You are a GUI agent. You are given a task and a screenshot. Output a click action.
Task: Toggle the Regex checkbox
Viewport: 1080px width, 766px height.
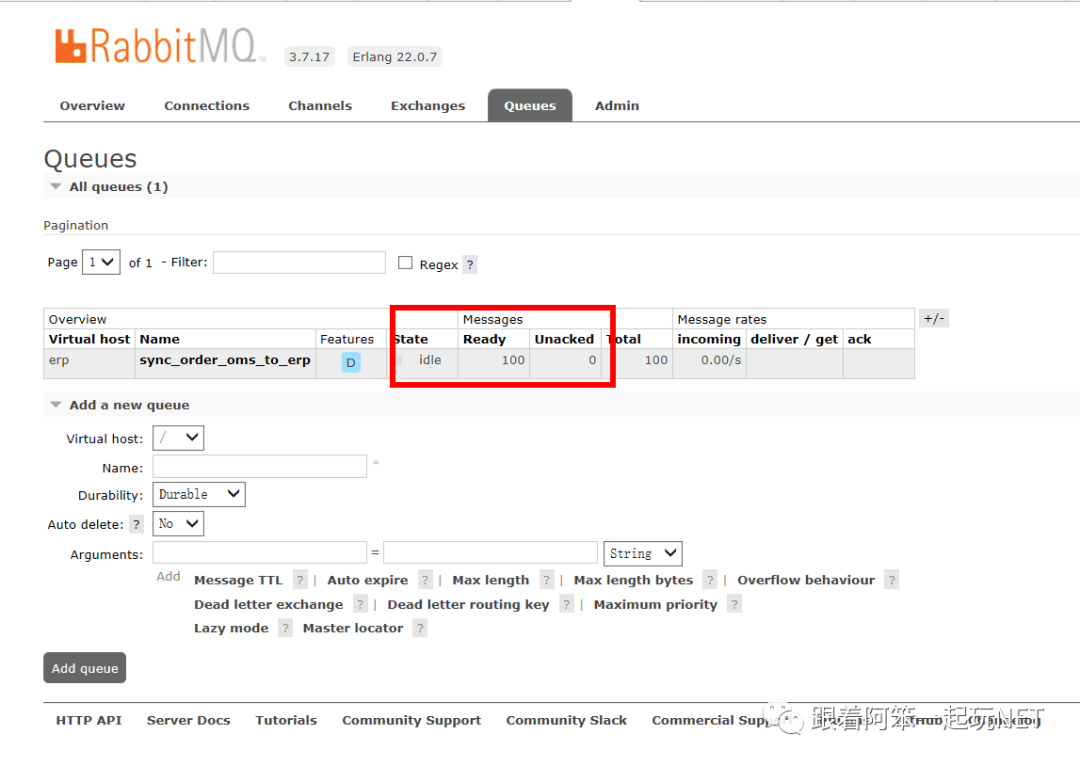click(405, 262)
